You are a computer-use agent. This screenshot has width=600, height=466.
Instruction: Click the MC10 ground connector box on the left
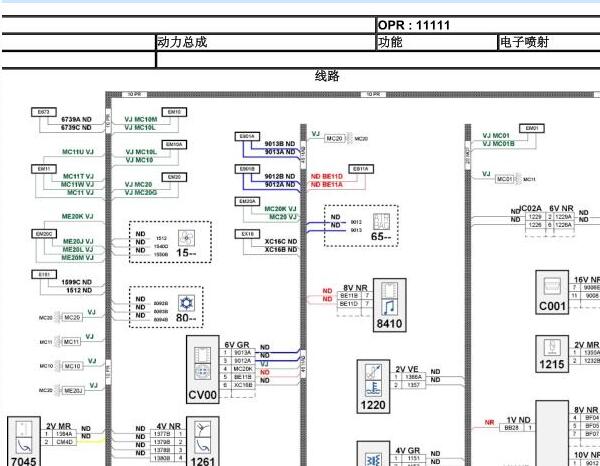click(x=72, y=366)
